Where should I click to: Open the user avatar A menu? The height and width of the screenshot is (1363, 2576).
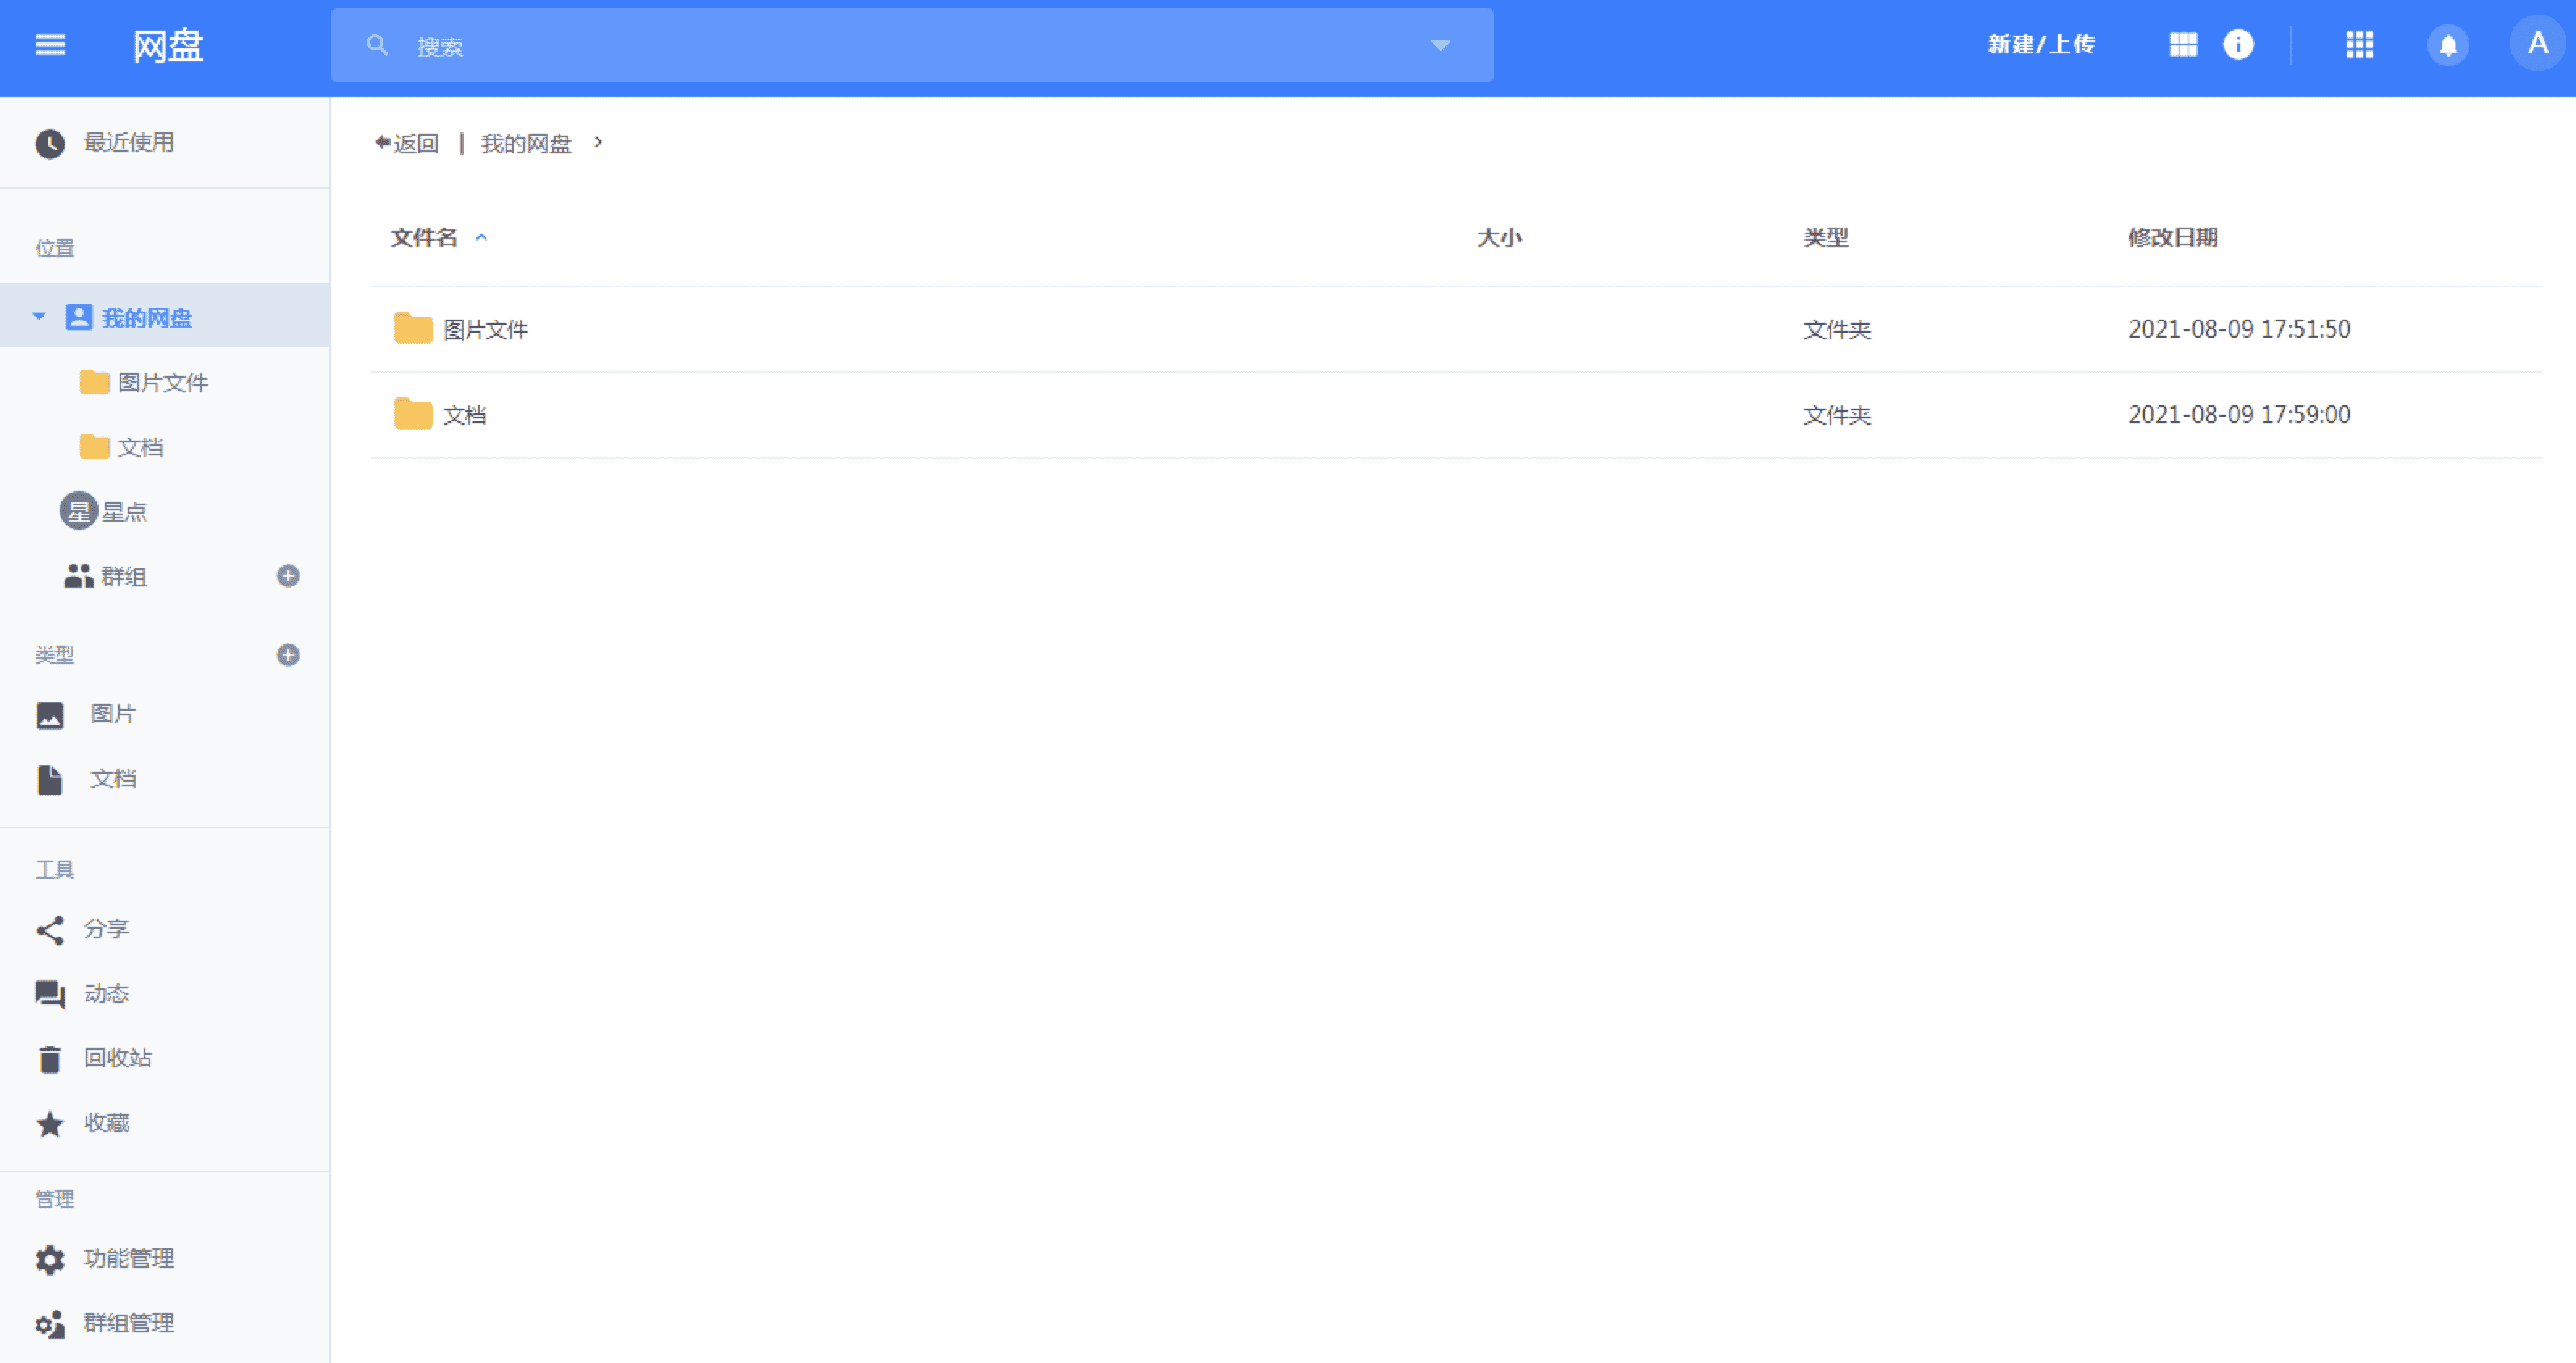tap(2537, 44)
